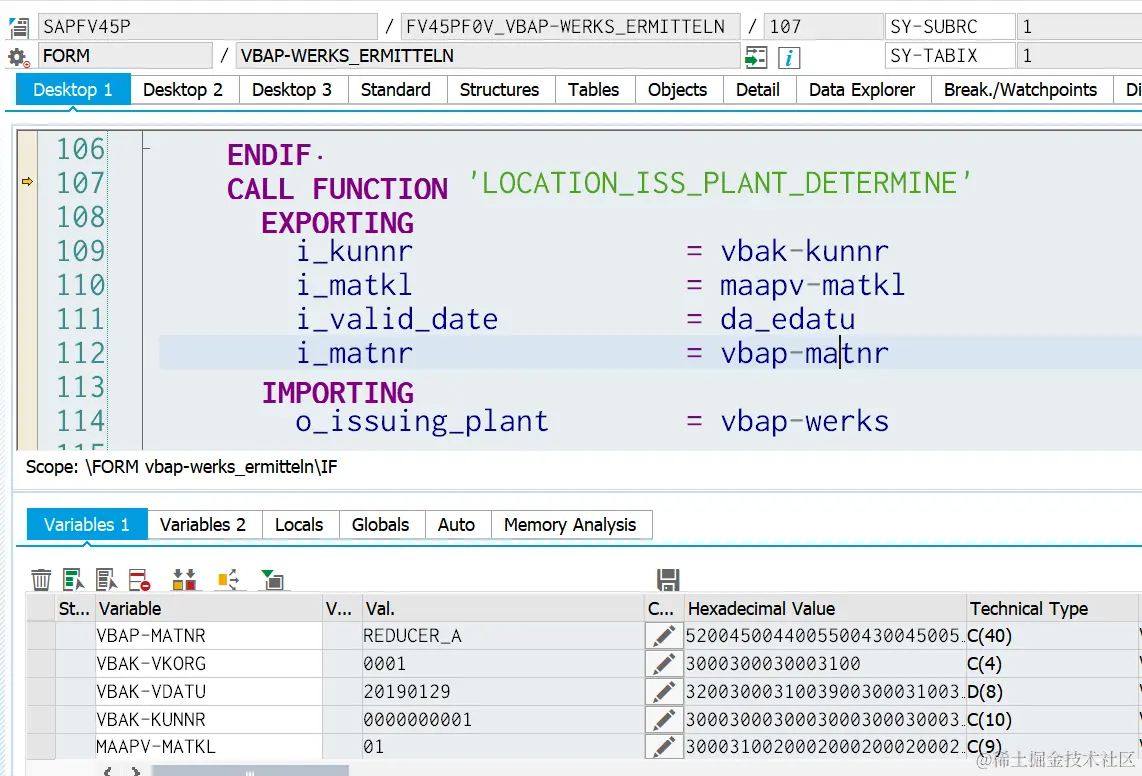This screenshot has height=776, width=1142.
Task: Click the green-arrow export icon in variables toolbar
Action: point(272,580)
